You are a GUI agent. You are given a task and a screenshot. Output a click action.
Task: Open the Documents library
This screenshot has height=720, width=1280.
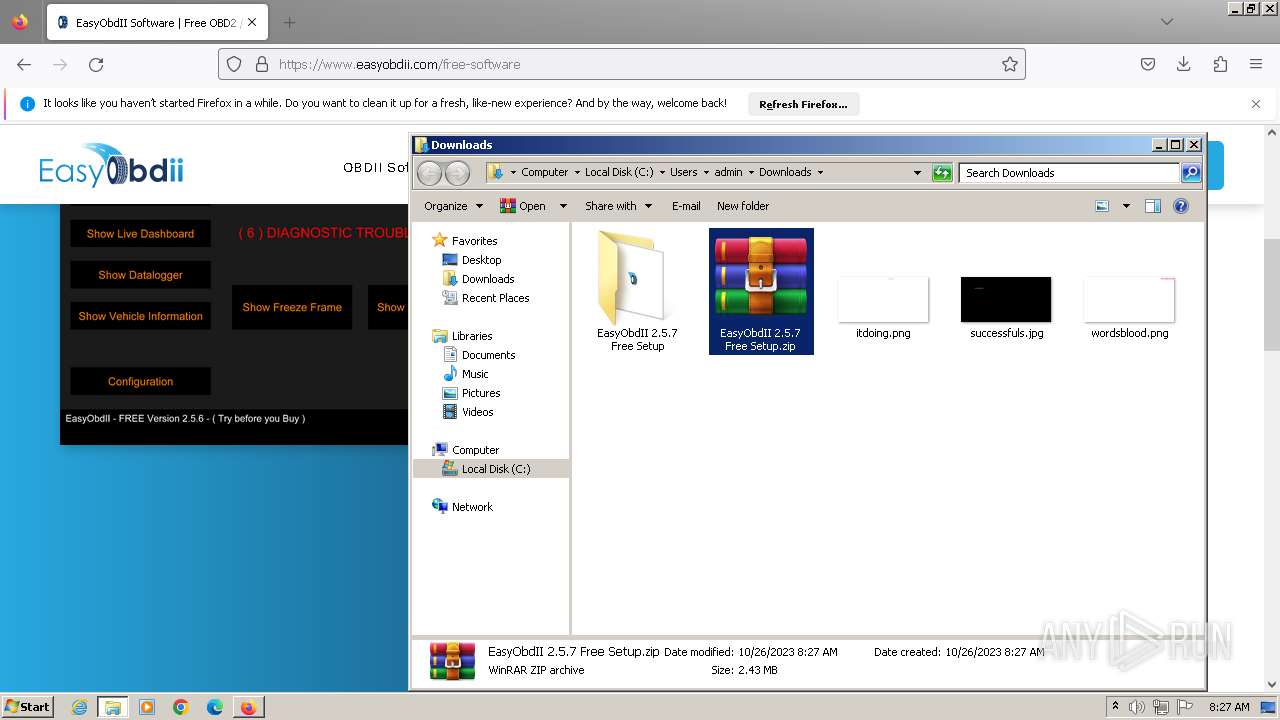click(x=488, y=355)
